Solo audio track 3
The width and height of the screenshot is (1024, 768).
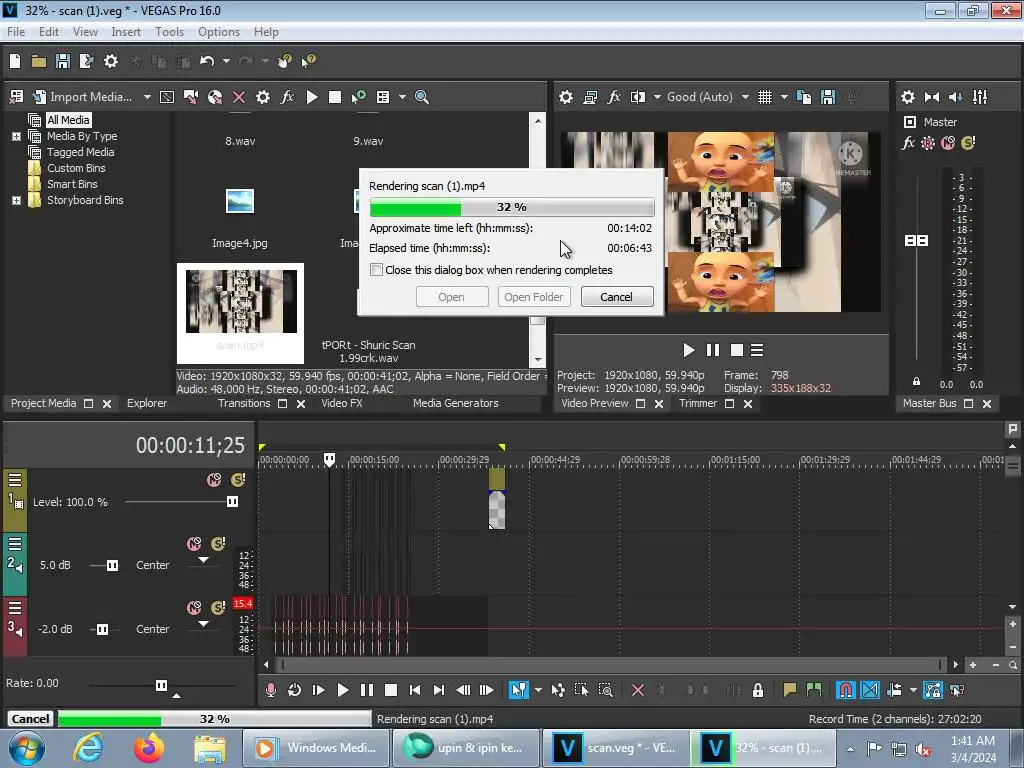[218, 608]
